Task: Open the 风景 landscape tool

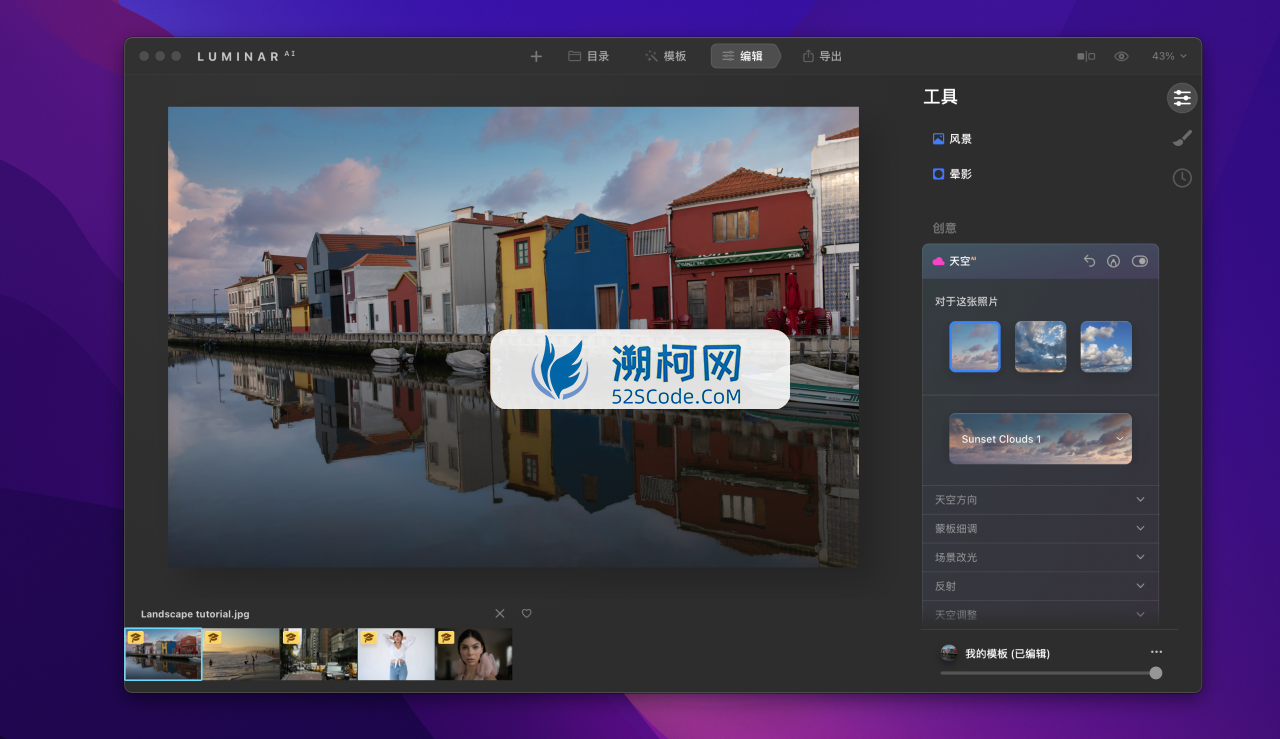Action: (x=952, y=139)
